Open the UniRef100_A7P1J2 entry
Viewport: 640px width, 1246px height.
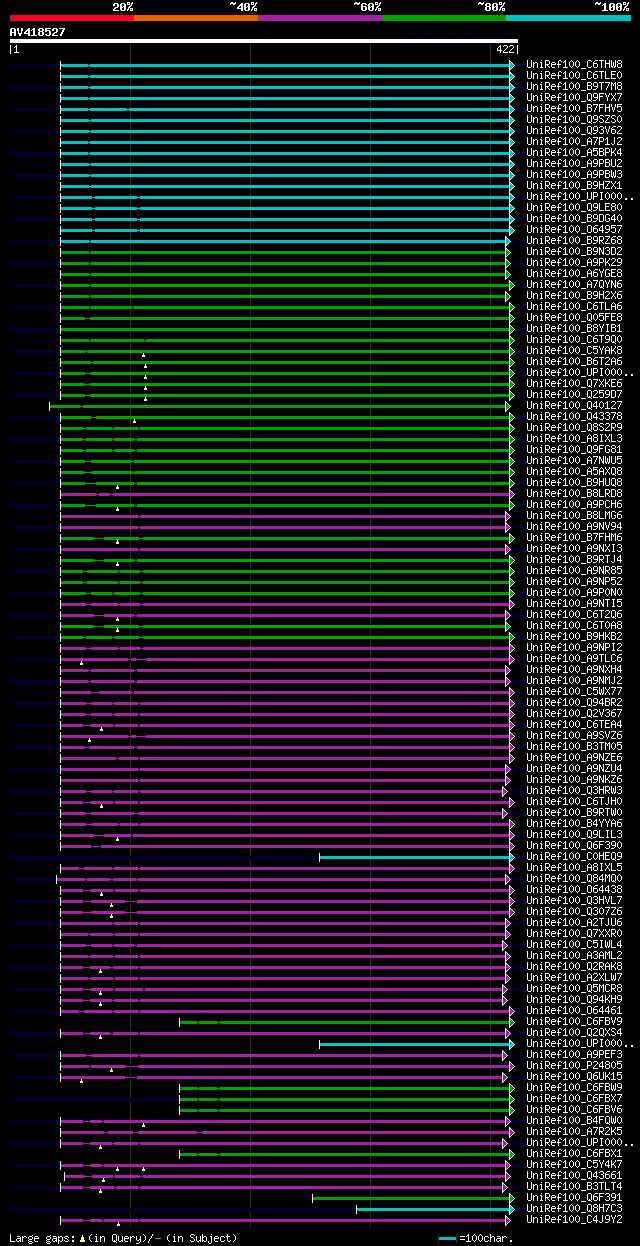574,141
